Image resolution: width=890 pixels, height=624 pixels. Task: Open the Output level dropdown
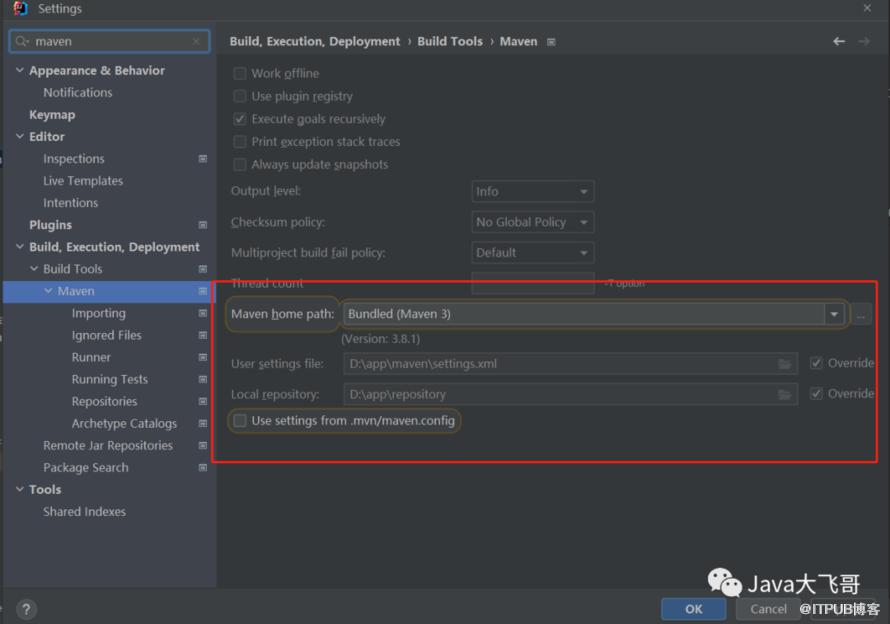click(532, 191)
